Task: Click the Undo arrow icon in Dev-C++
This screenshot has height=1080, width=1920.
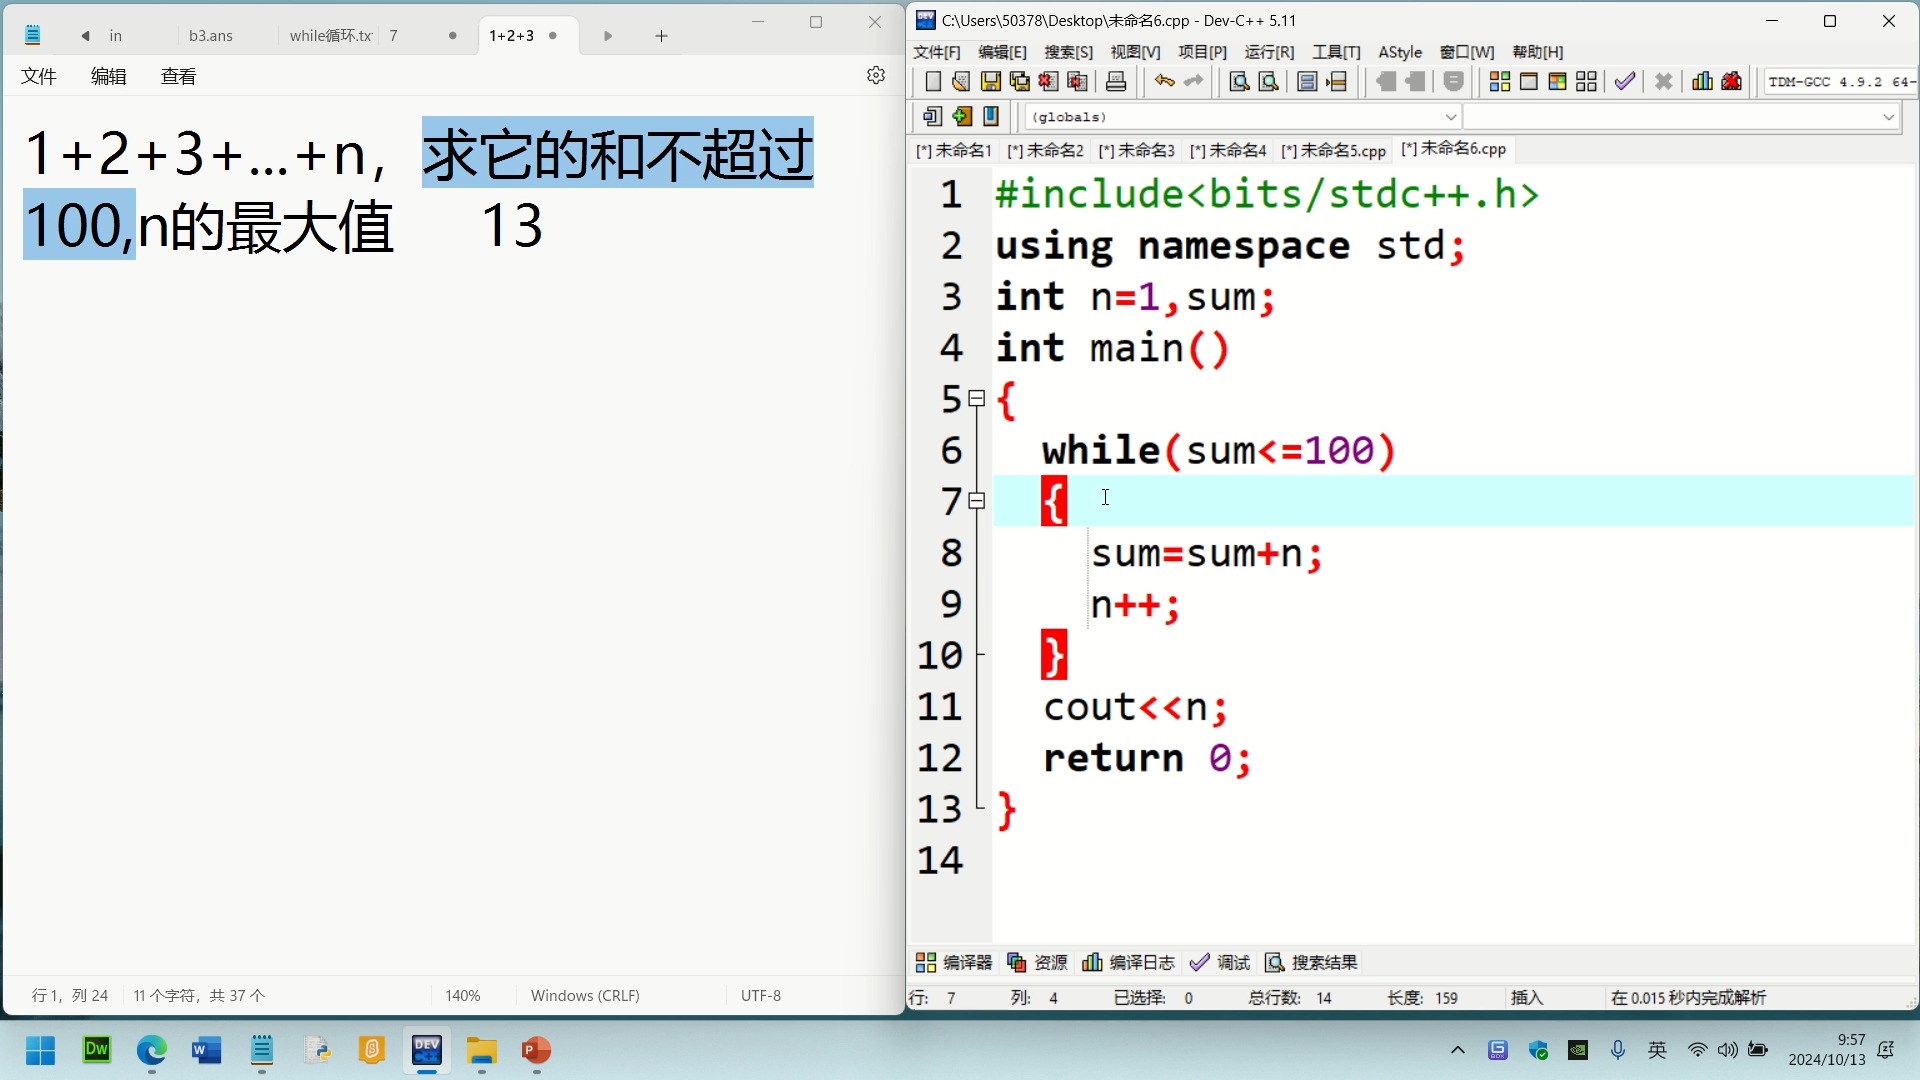Action: (x=1164, y=82)
